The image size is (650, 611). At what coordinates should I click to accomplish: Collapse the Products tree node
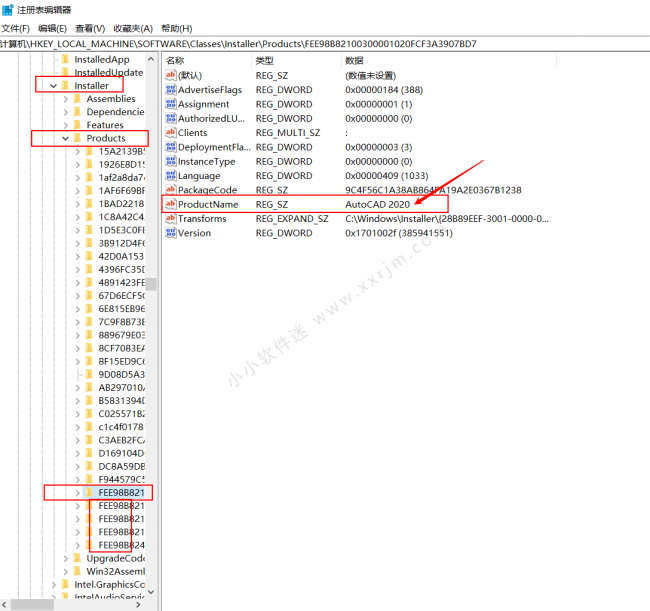pos(65,138)
